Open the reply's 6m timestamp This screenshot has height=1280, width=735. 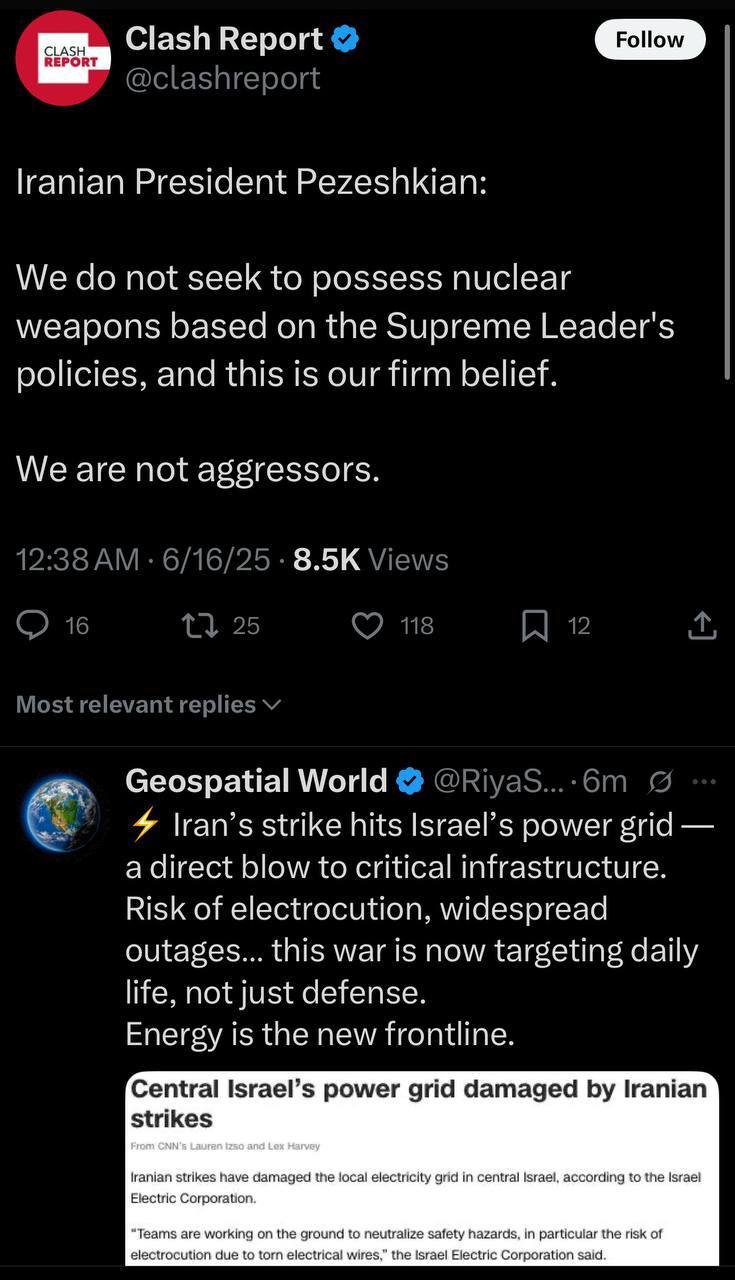604,781
